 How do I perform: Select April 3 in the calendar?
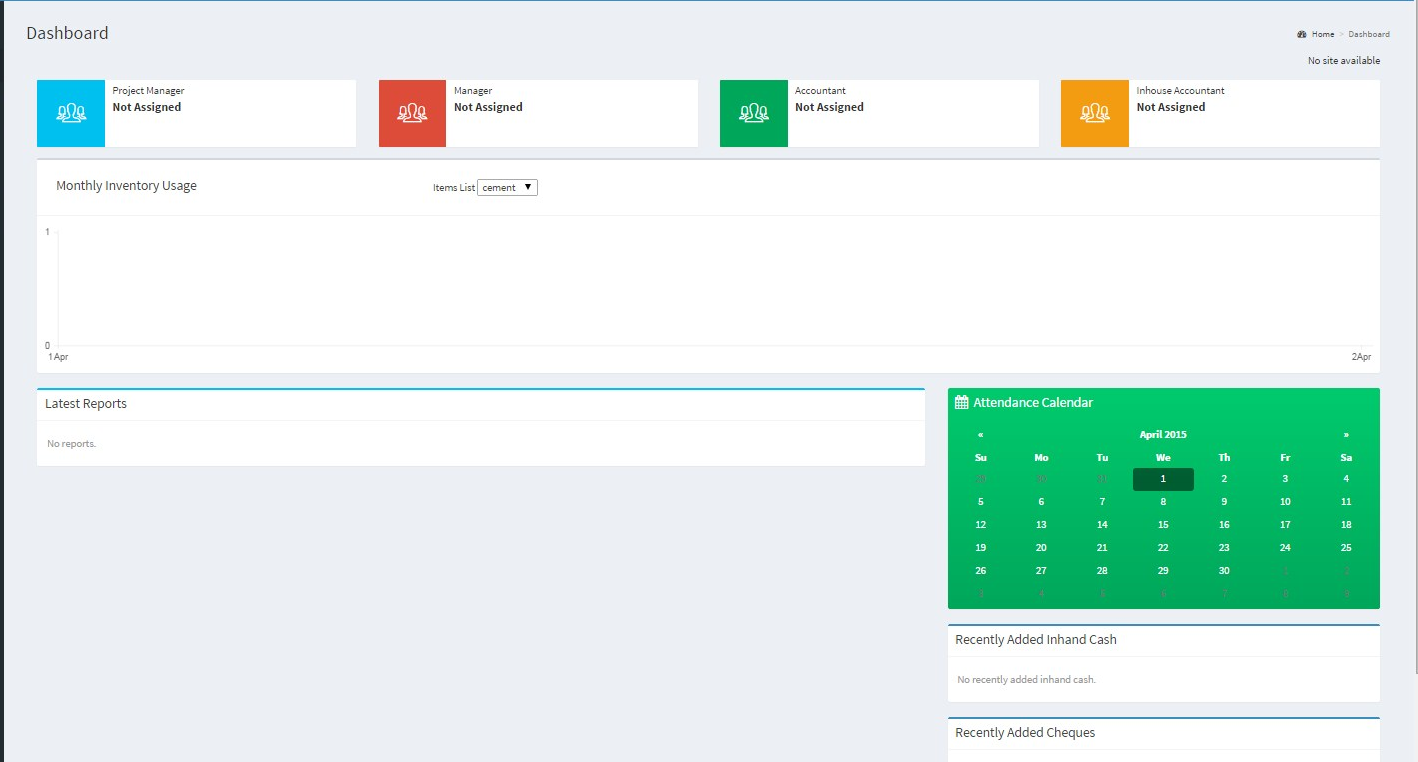tap(1285, 479)
